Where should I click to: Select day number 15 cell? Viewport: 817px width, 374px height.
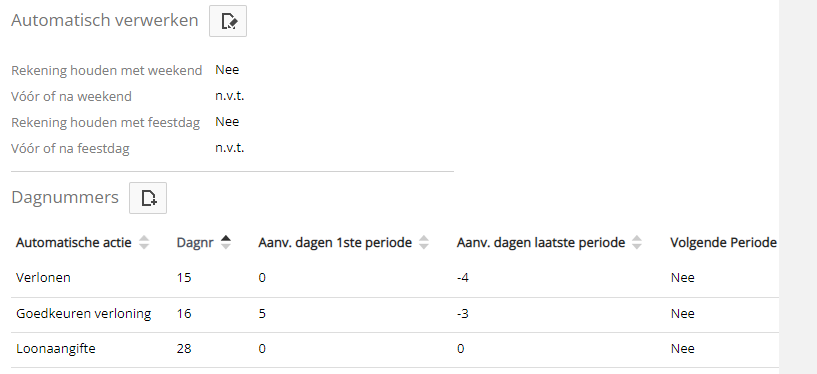[184, 278]
